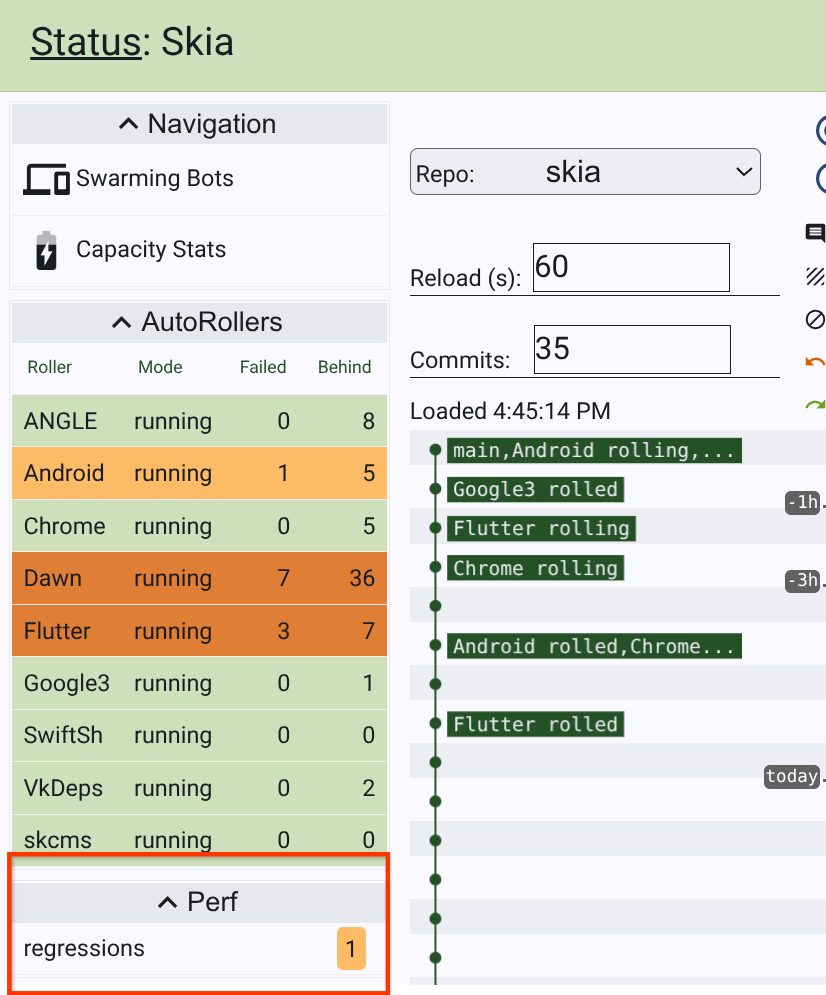This screenshot has width=826, height=995.
Task: Click the circle-slash block icon
Action: tap(815, 319)
